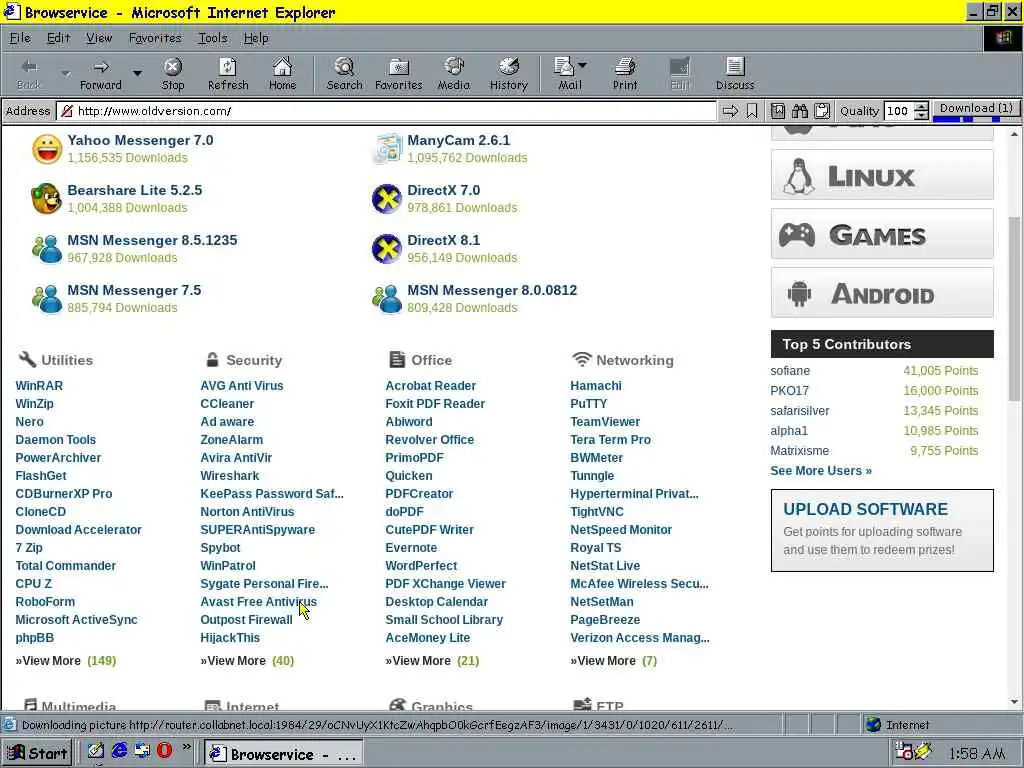Click the DirectX 7.0 icon
The width and height of the screenshot is (1024, 768).
(x=387, y=199)
